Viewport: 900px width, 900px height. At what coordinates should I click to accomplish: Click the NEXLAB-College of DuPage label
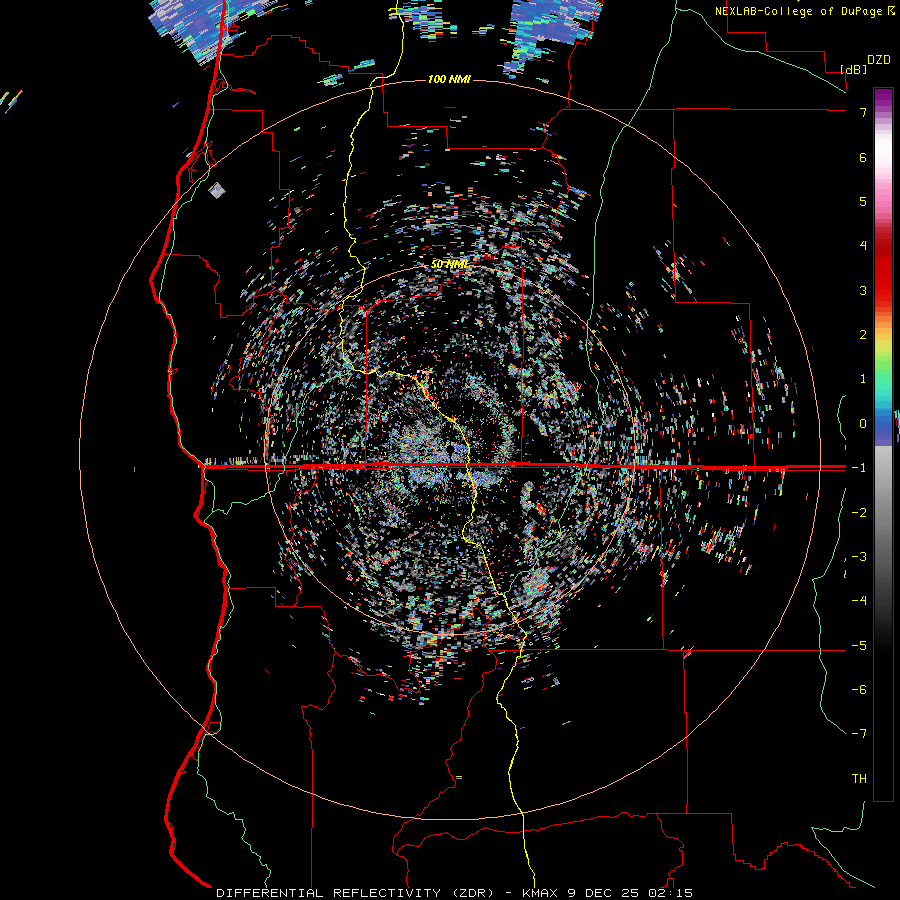799,11
